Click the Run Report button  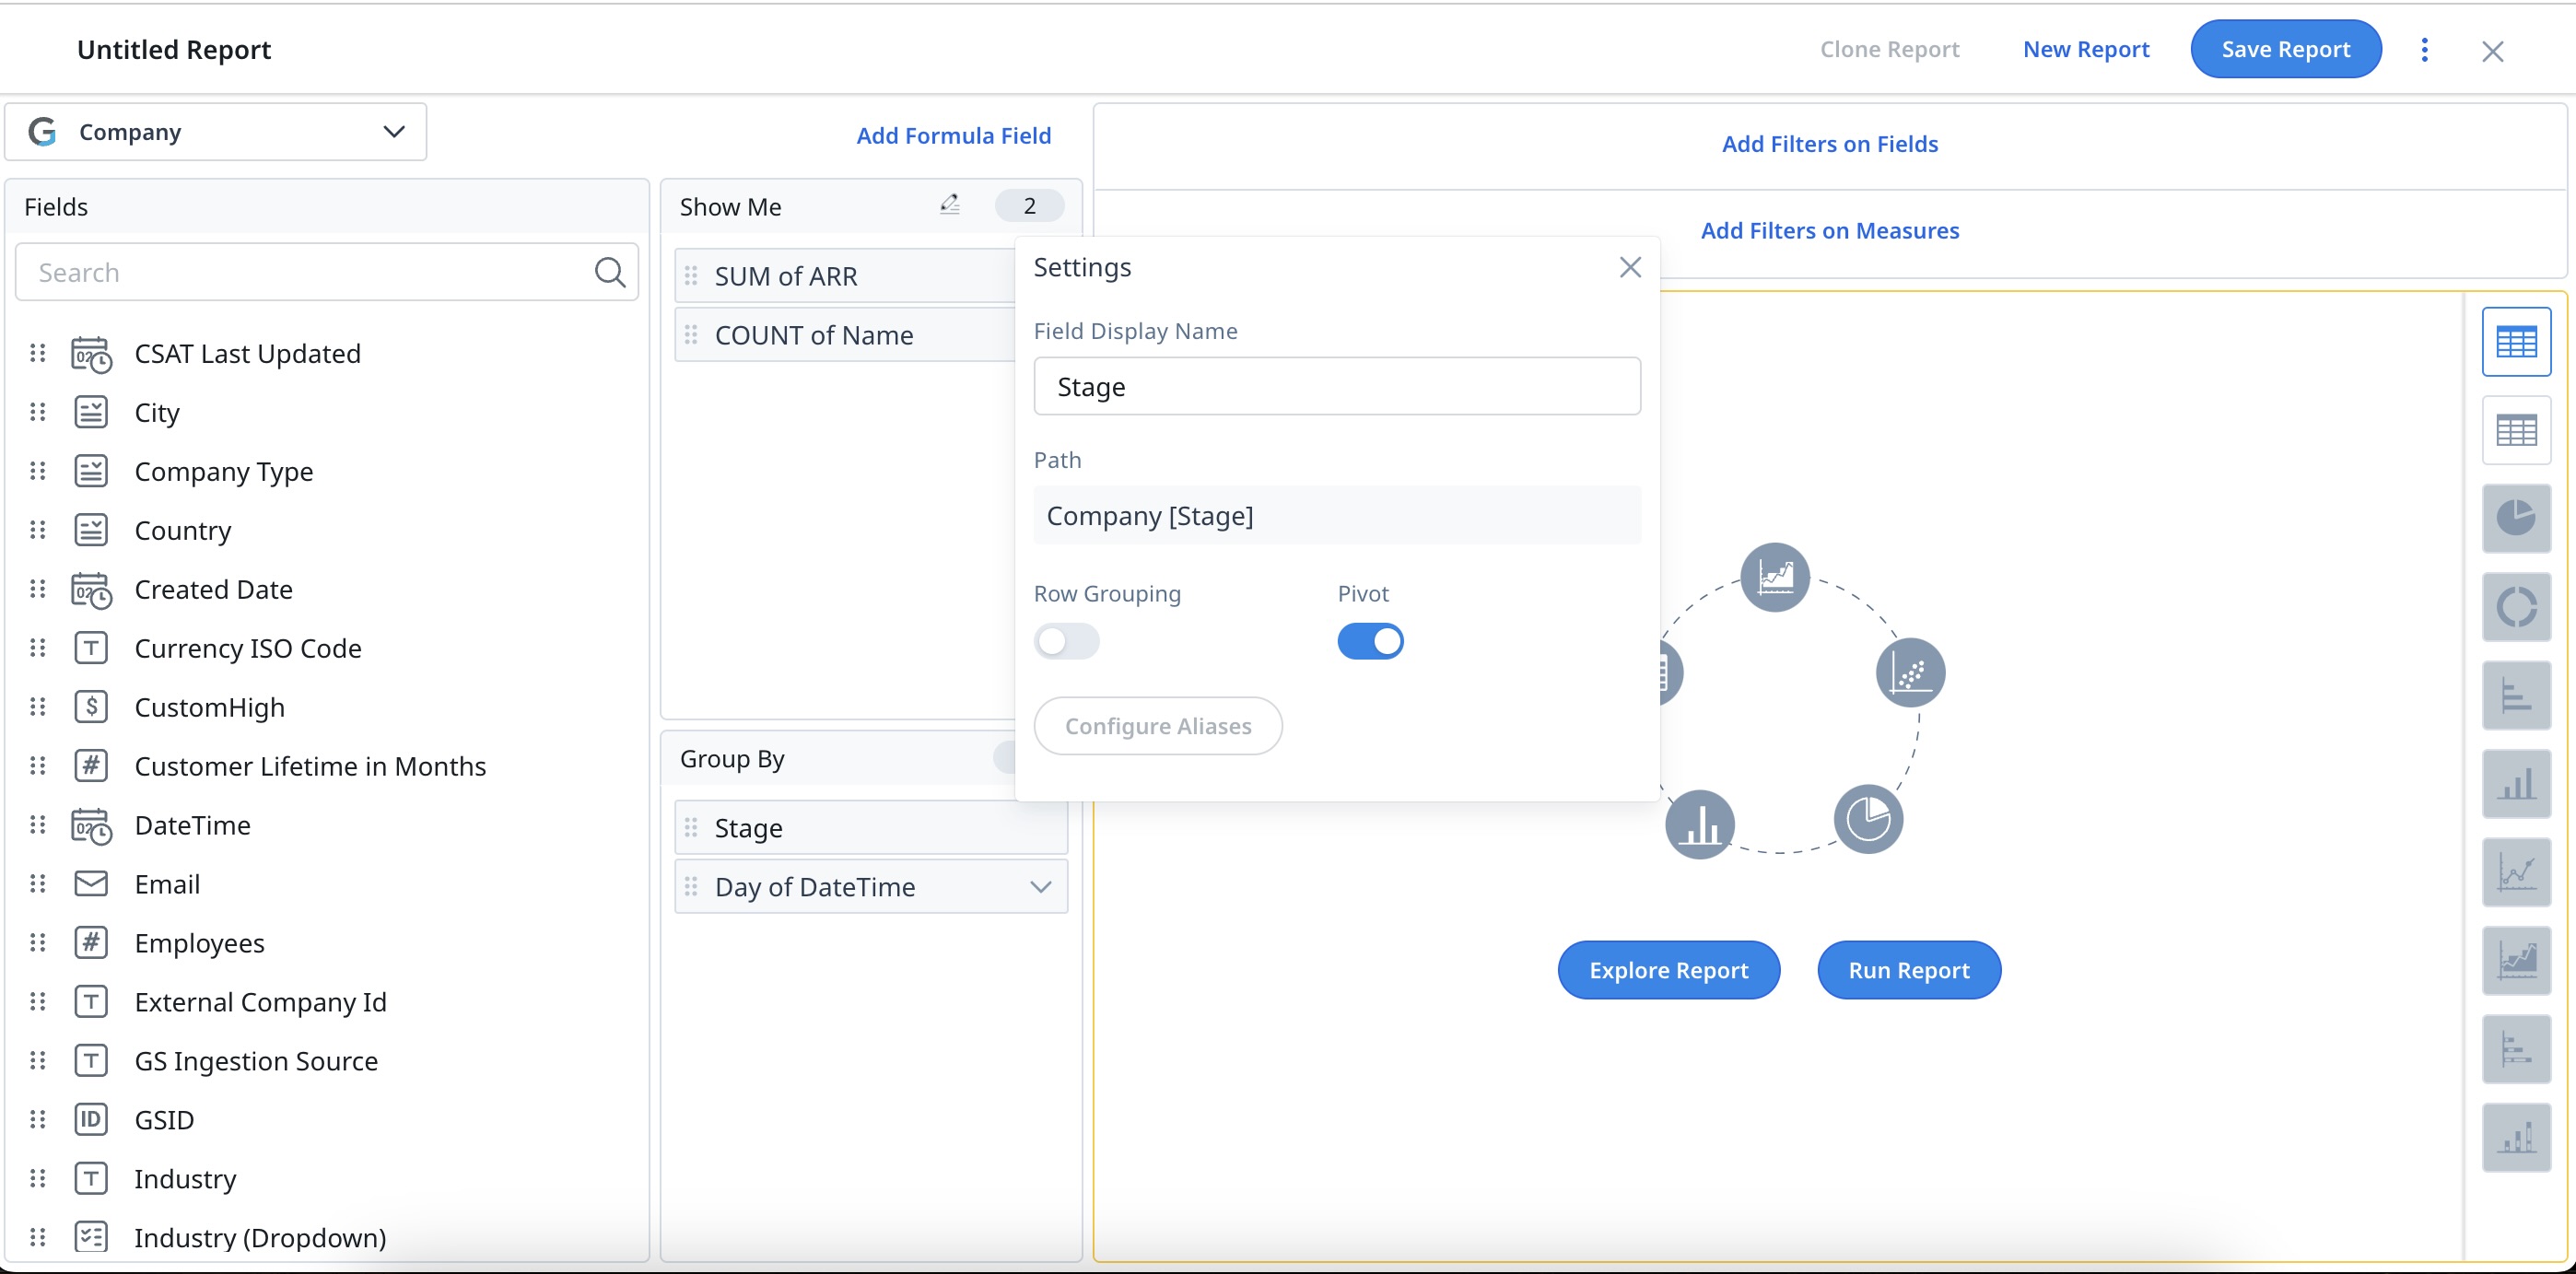(1908, 970)
